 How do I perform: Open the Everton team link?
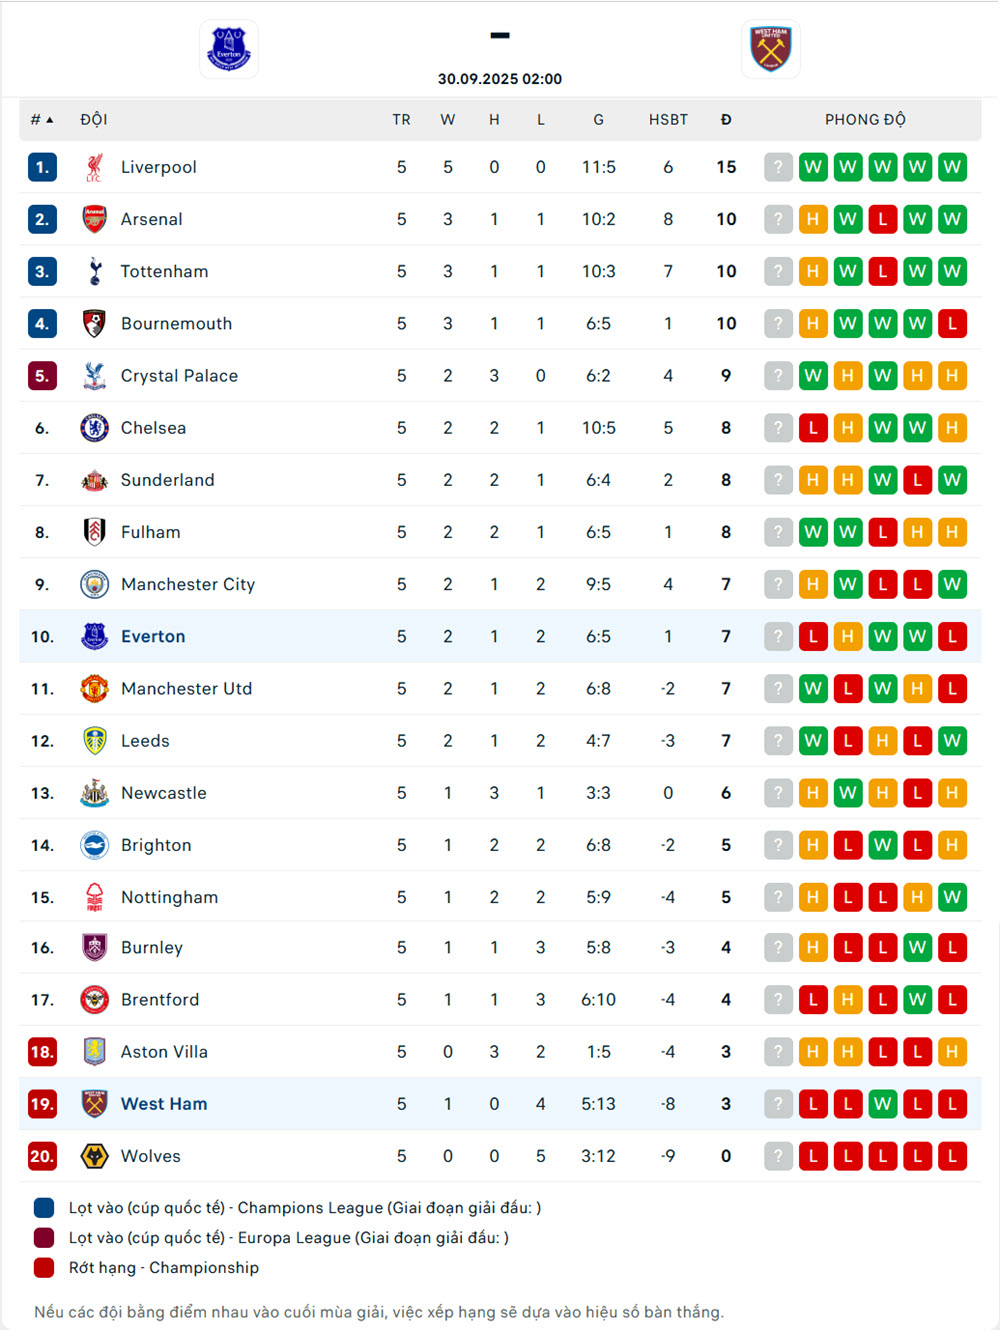click(153, 637)
